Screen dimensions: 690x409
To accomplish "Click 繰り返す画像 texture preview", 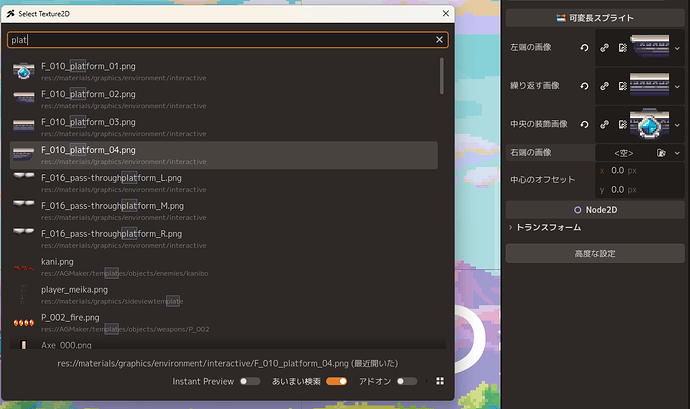I will [x=650, y=85].
